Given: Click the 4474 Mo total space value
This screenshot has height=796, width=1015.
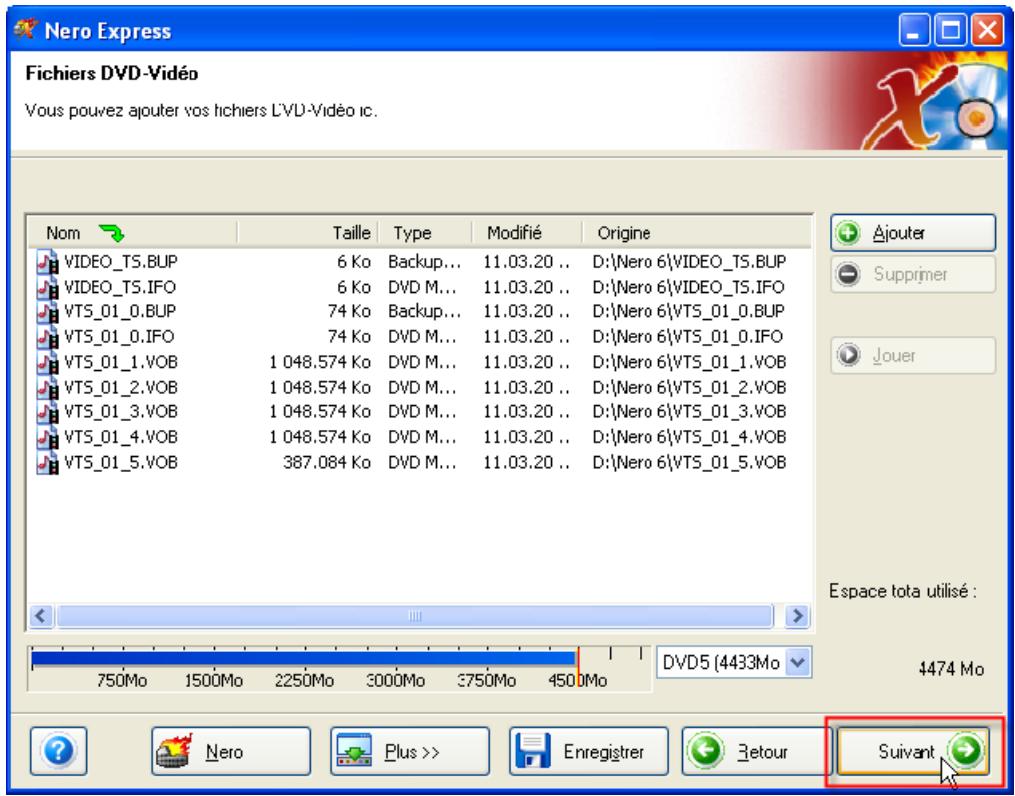Looking at the screenshot, I should (951, 669).
